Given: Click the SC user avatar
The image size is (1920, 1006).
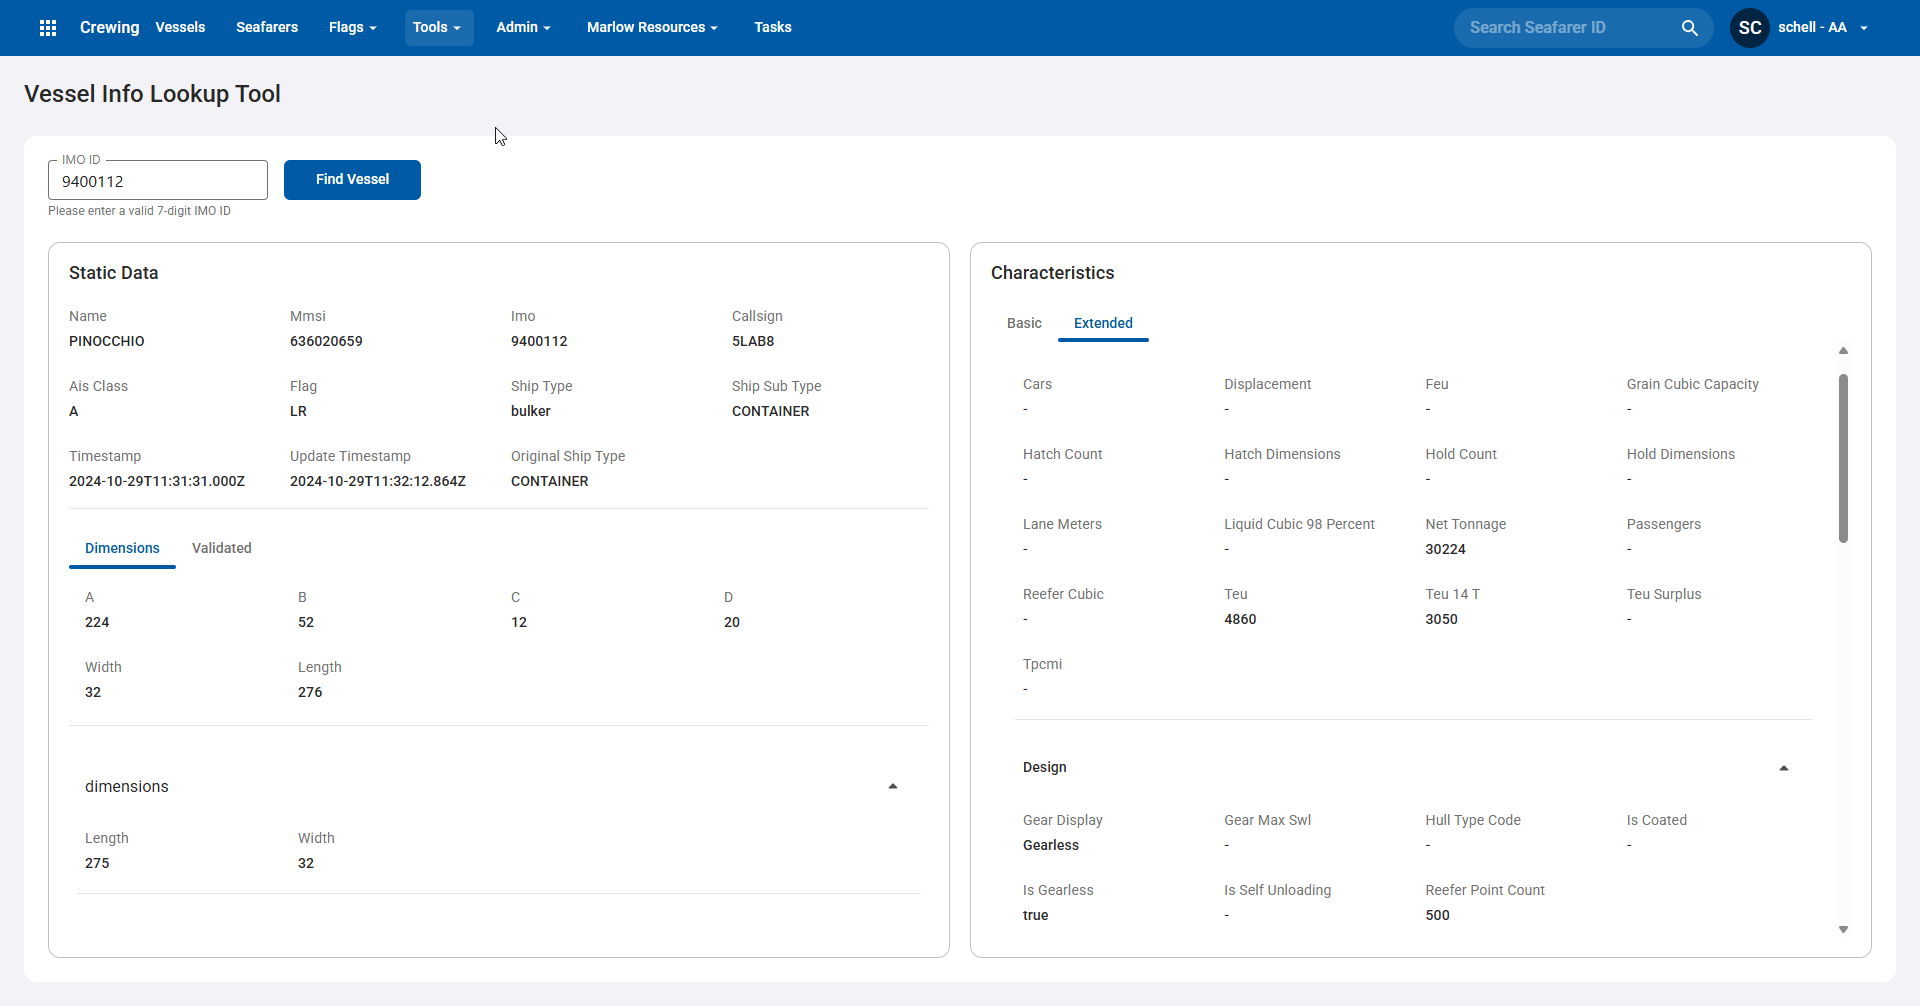Looking at the screenshot, I should [x=1749, y=28].
